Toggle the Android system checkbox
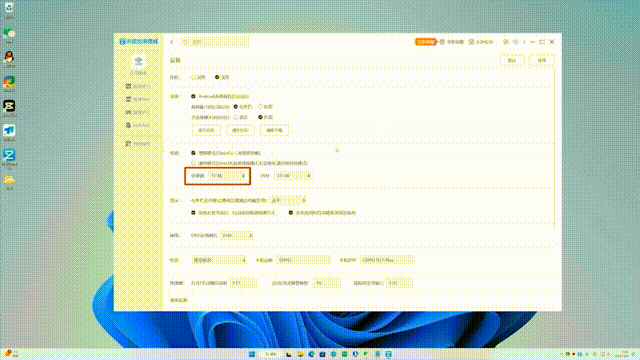 point(193,97)
